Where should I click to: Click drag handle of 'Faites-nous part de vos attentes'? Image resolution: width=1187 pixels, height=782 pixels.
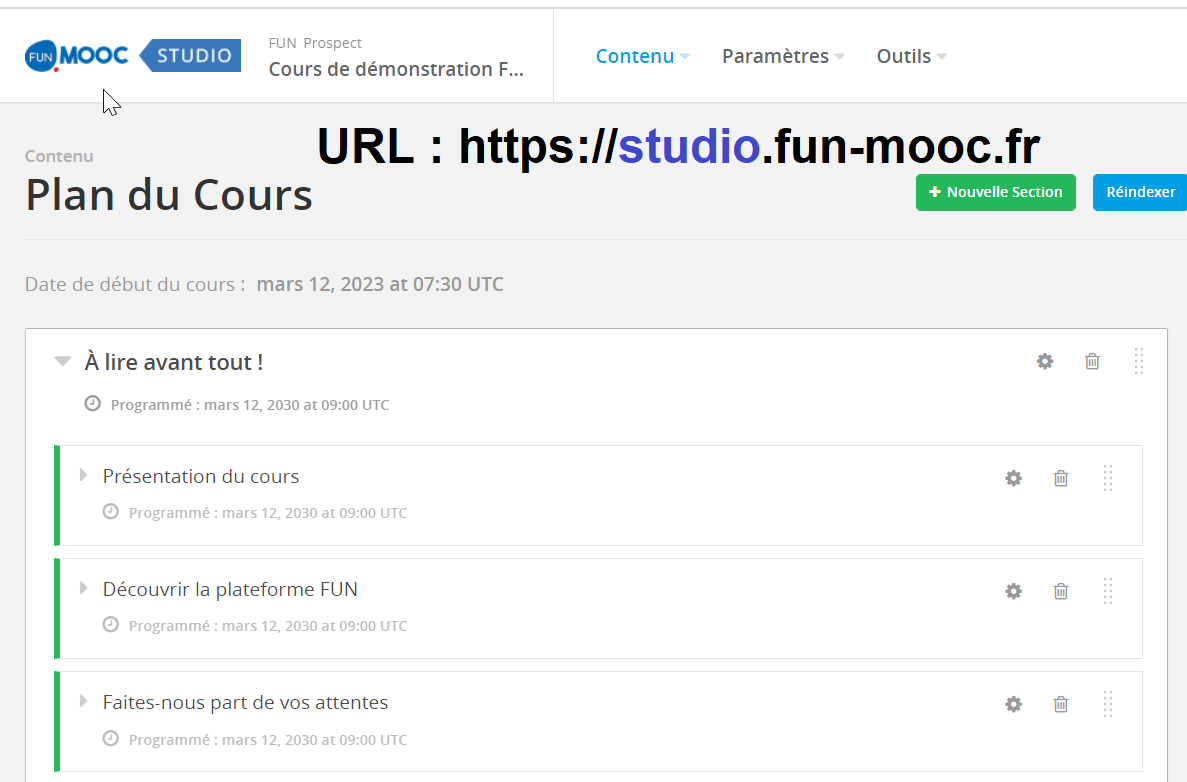coord(1108,704)
